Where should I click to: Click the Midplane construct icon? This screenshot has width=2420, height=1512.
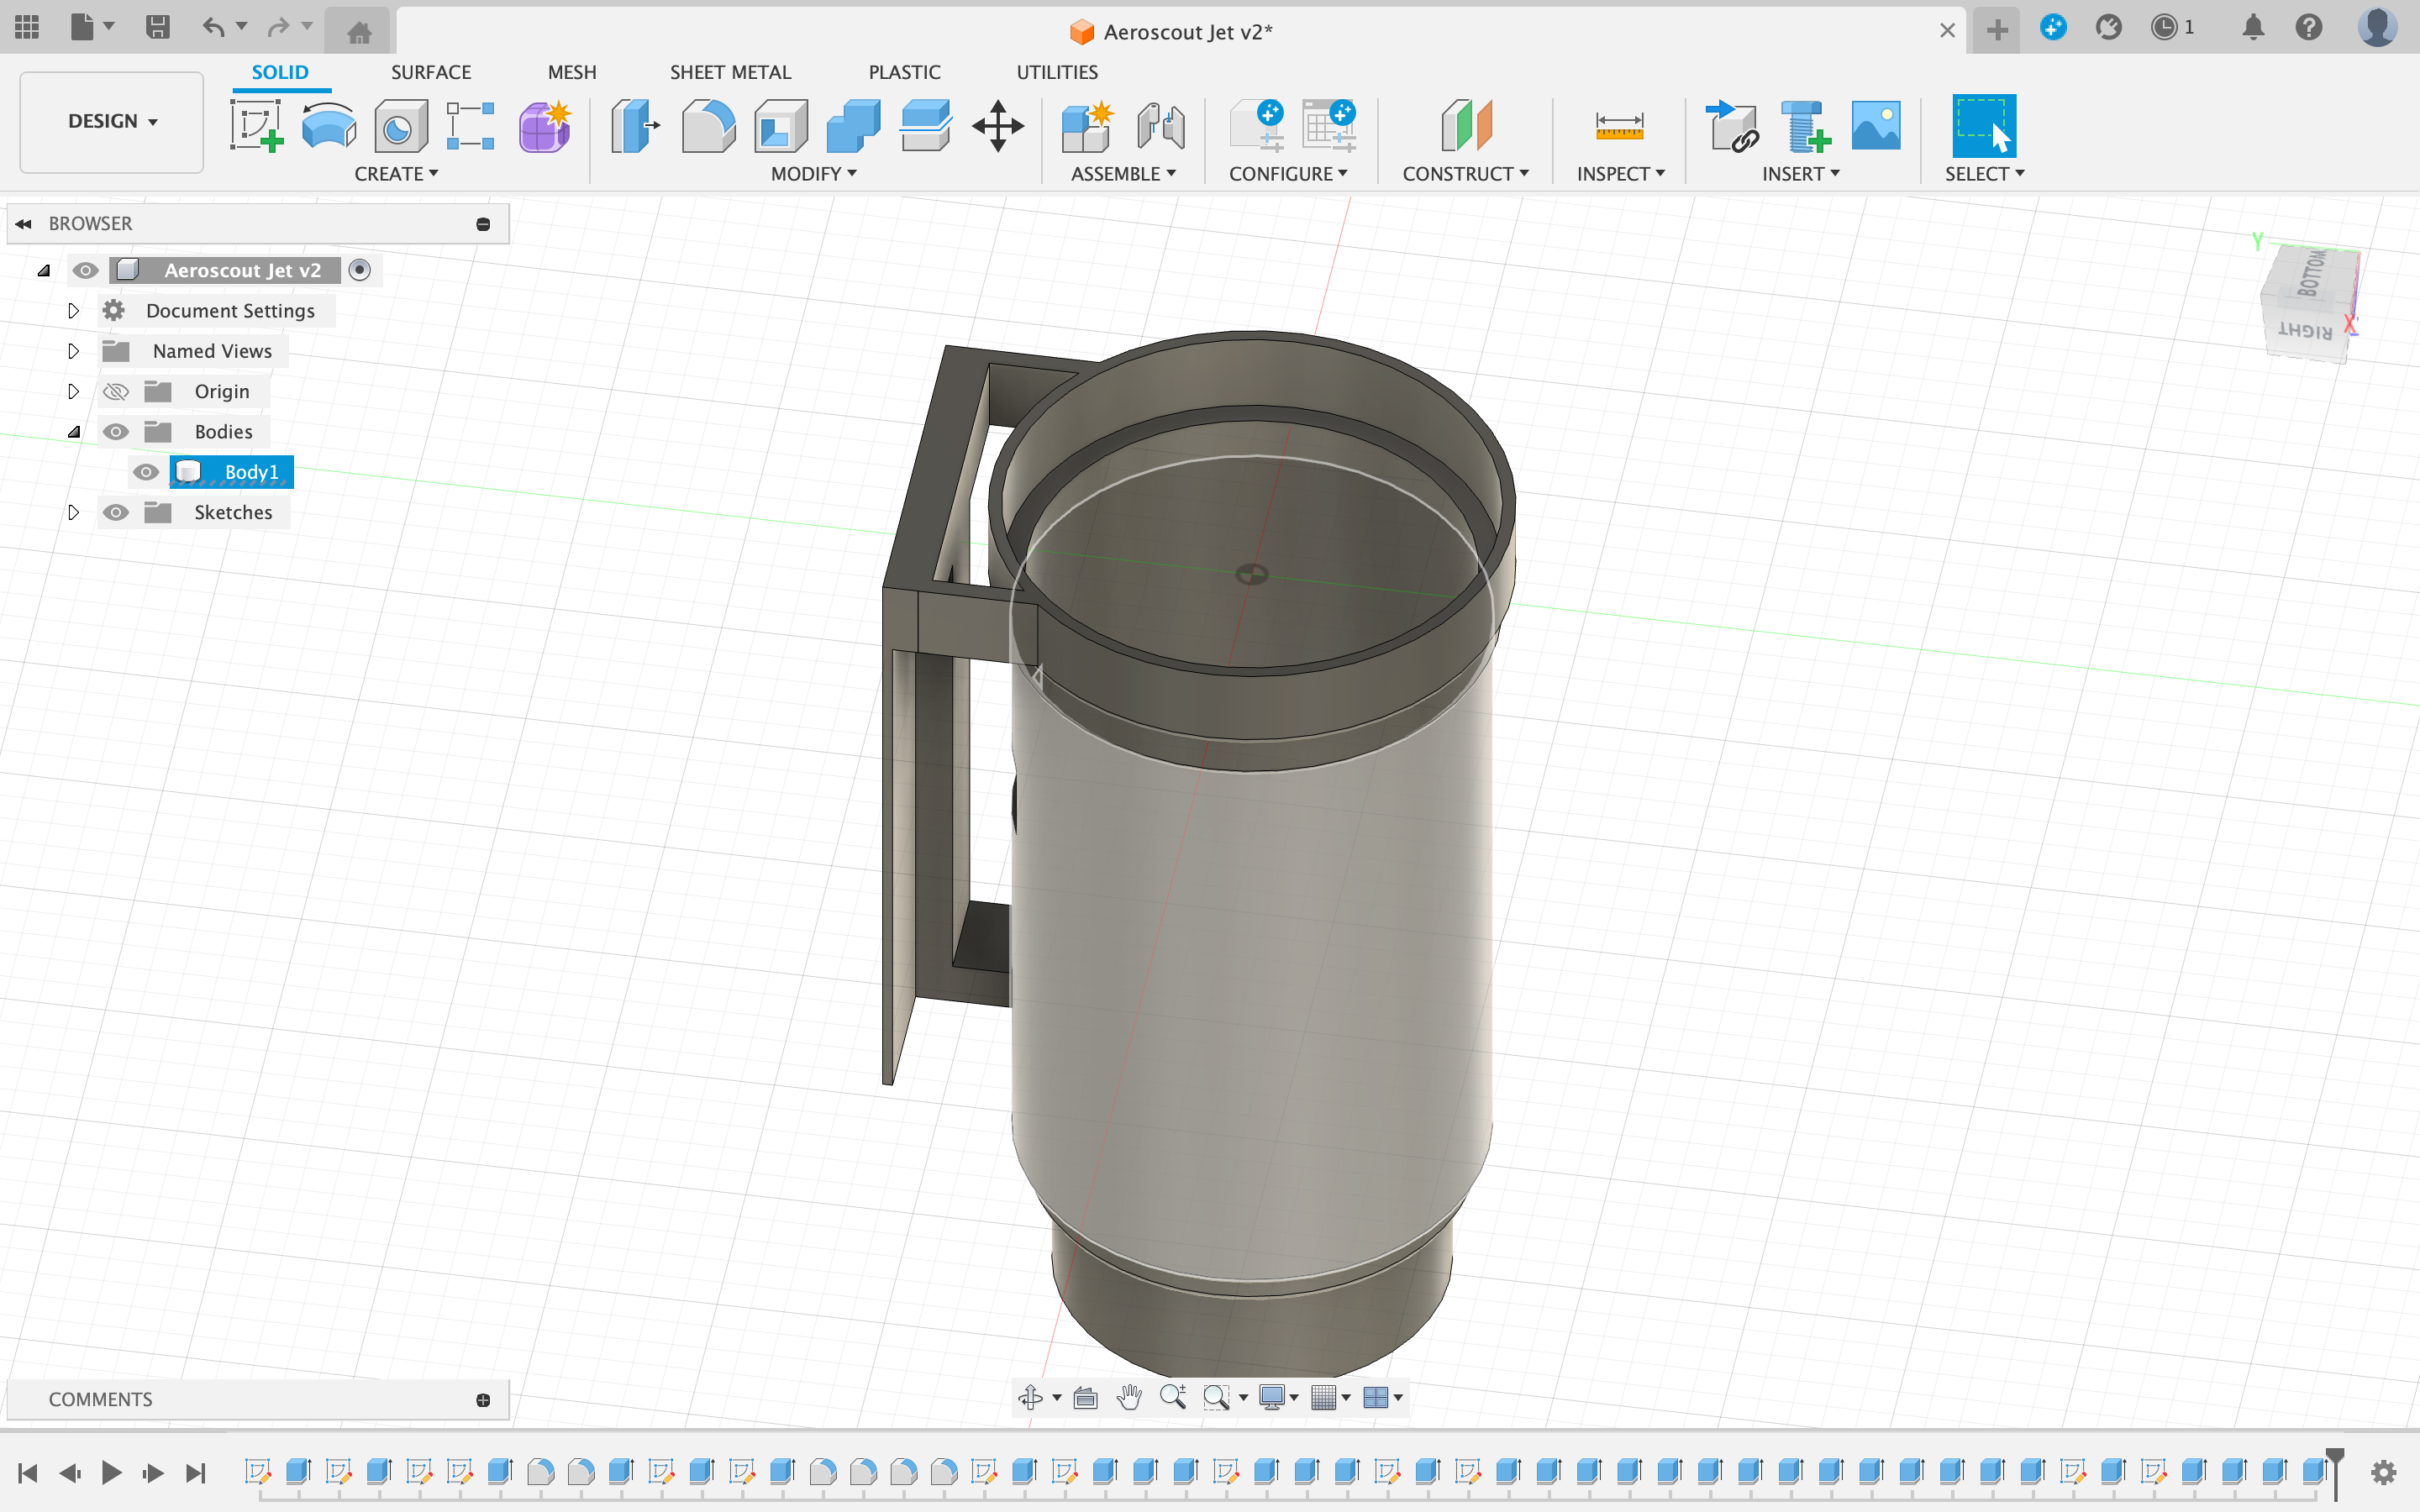pos(1466,126)
